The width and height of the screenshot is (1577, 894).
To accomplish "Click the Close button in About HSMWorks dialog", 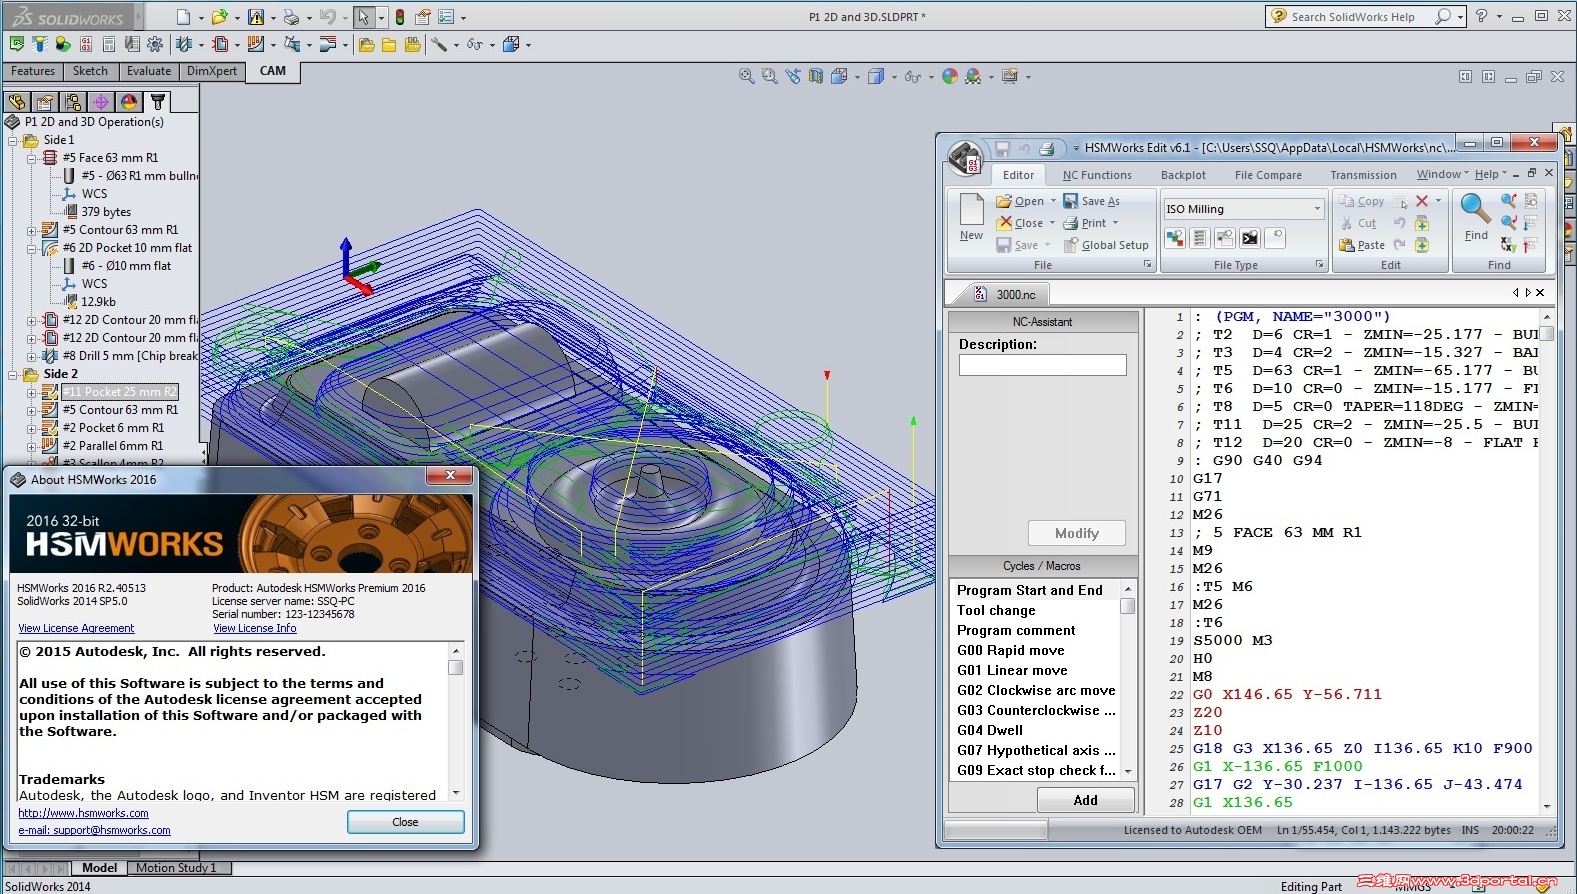I will (x=406, y=822).
